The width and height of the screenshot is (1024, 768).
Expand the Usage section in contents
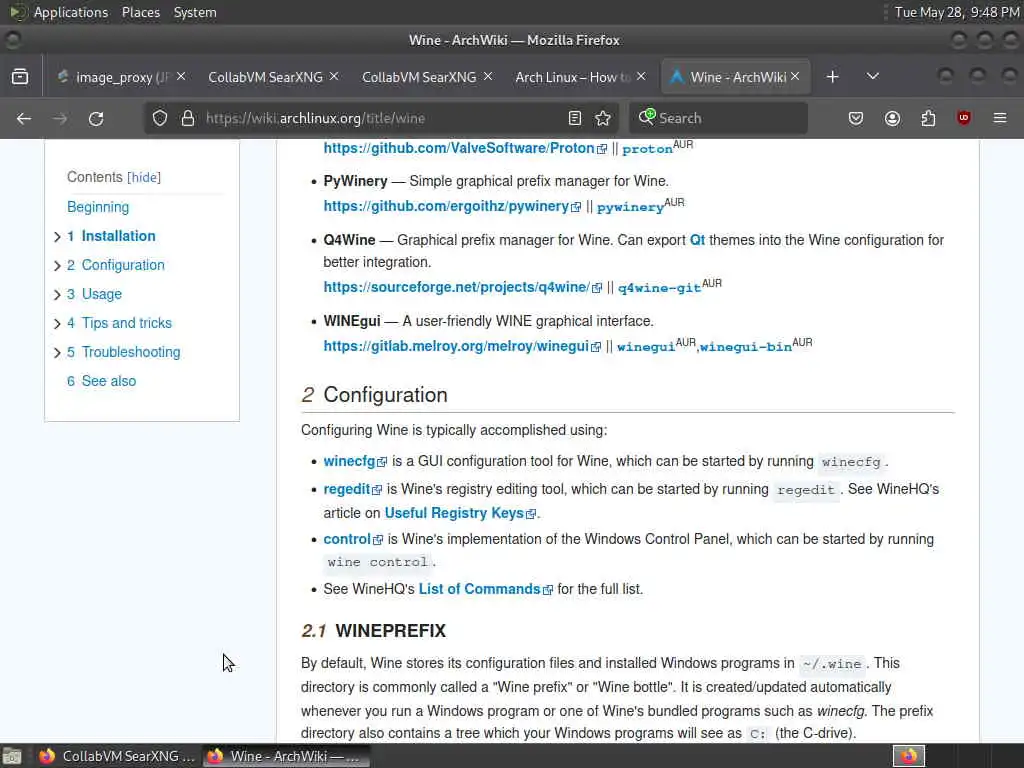pyautogui.click(x=57, y=295)
